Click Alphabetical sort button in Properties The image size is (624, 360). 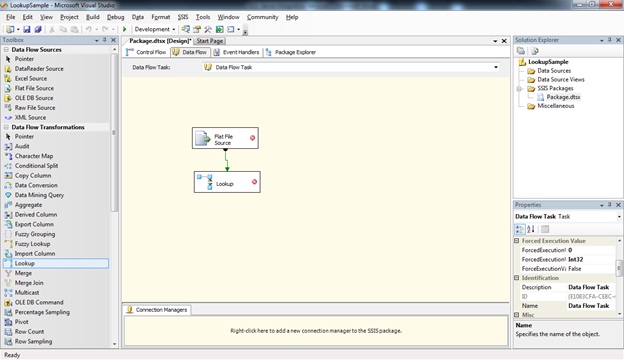pyautogui.click(x=531, y=229)
